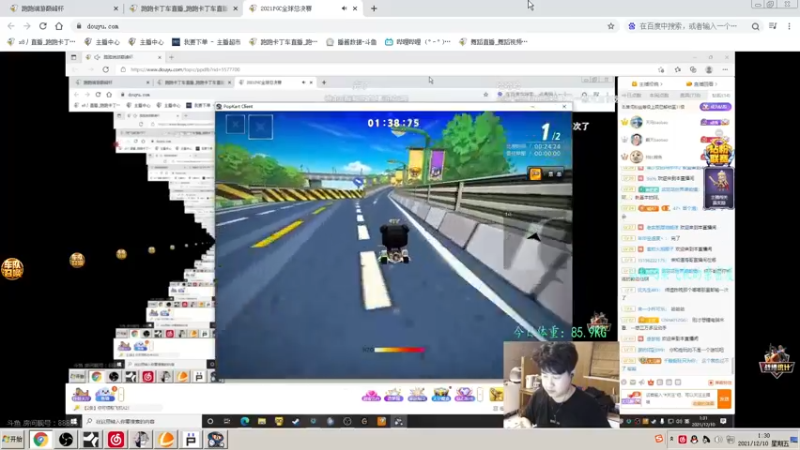This screenshot has width=800, height=450.
Task: Open the Windows 开始 start button
Action: click(x=13, y=439)
